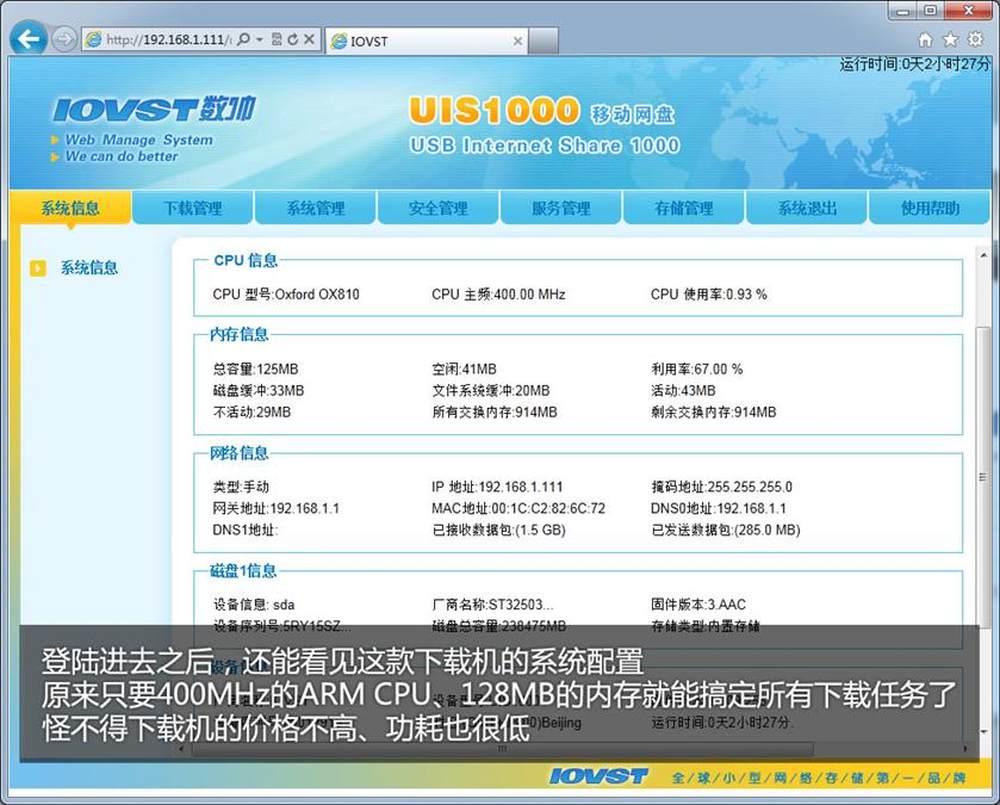The height and width of the screenshot is (805, 1000).
Task: Click '总容量:125MB' memory value
Action: [x=255, y=369]
